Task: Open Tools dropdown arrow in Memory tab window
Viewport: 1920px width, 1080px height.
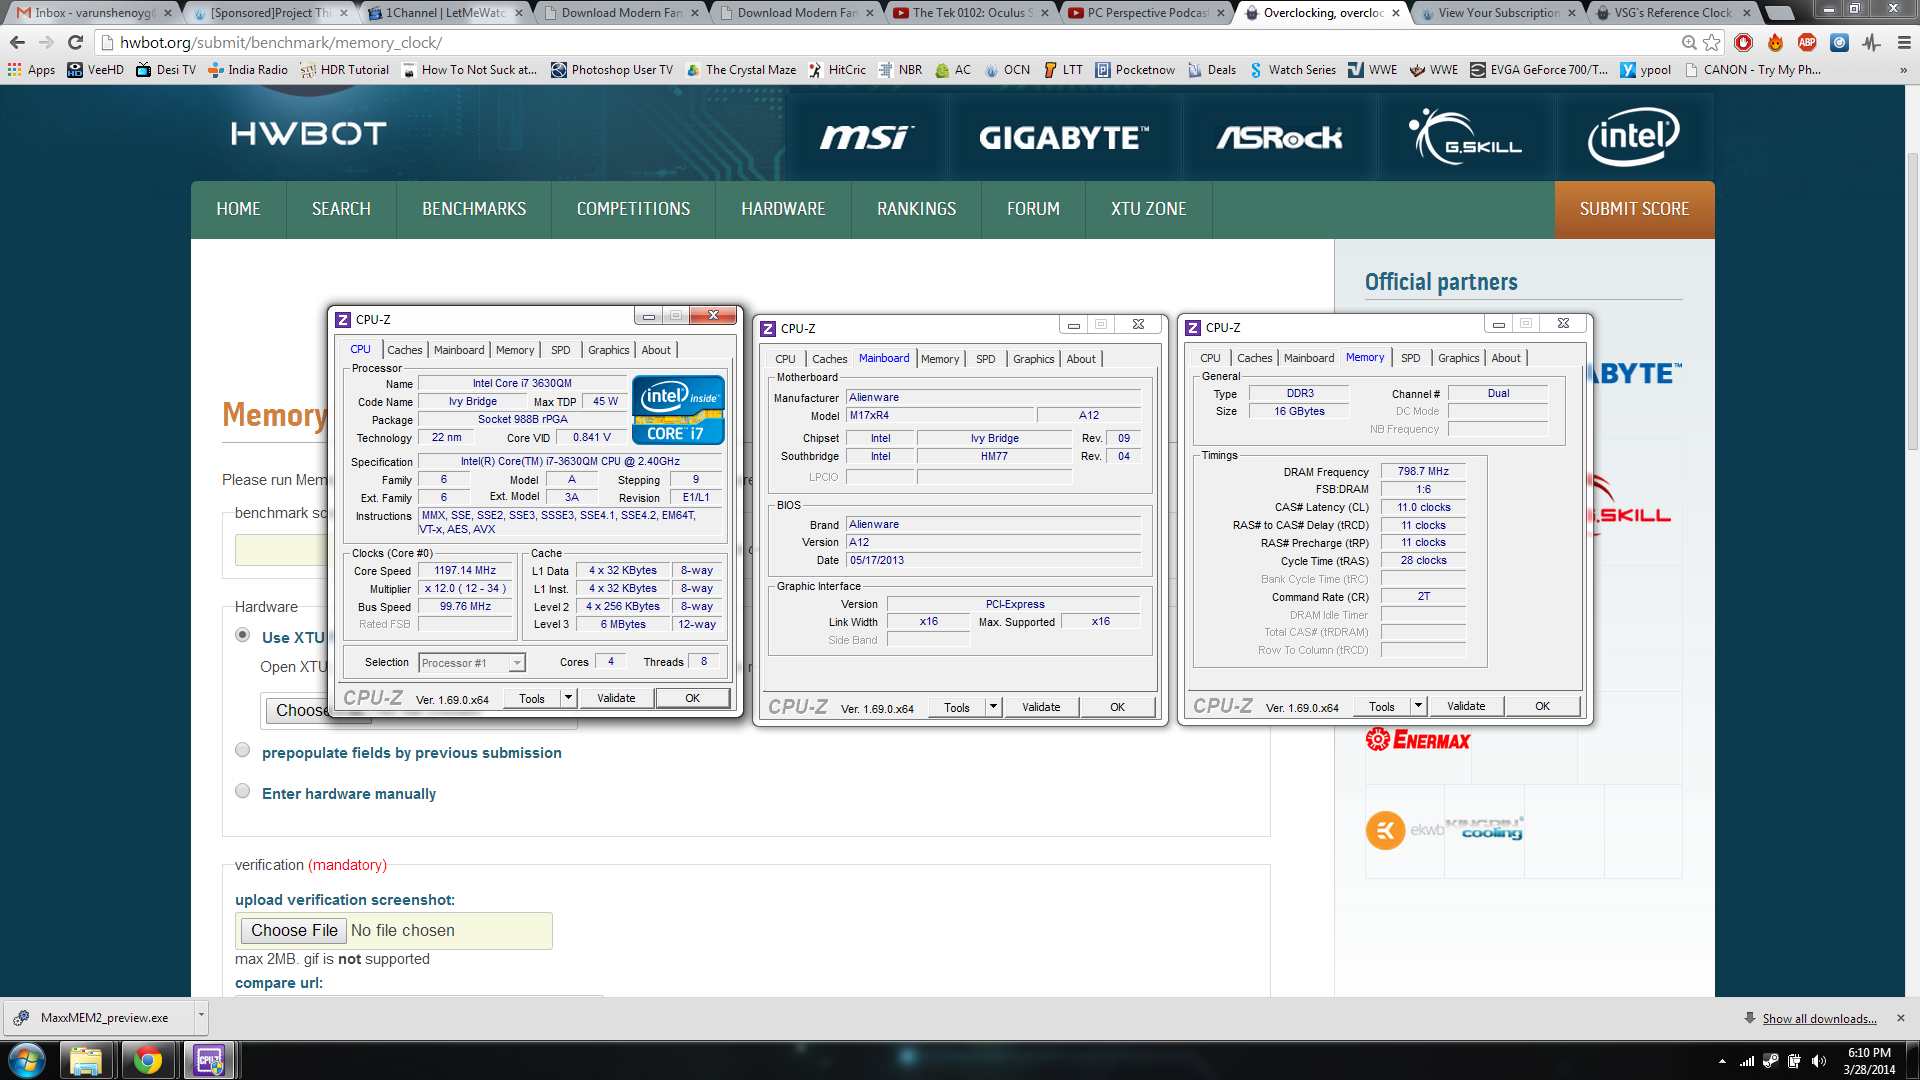Action: pos(1418,706)
